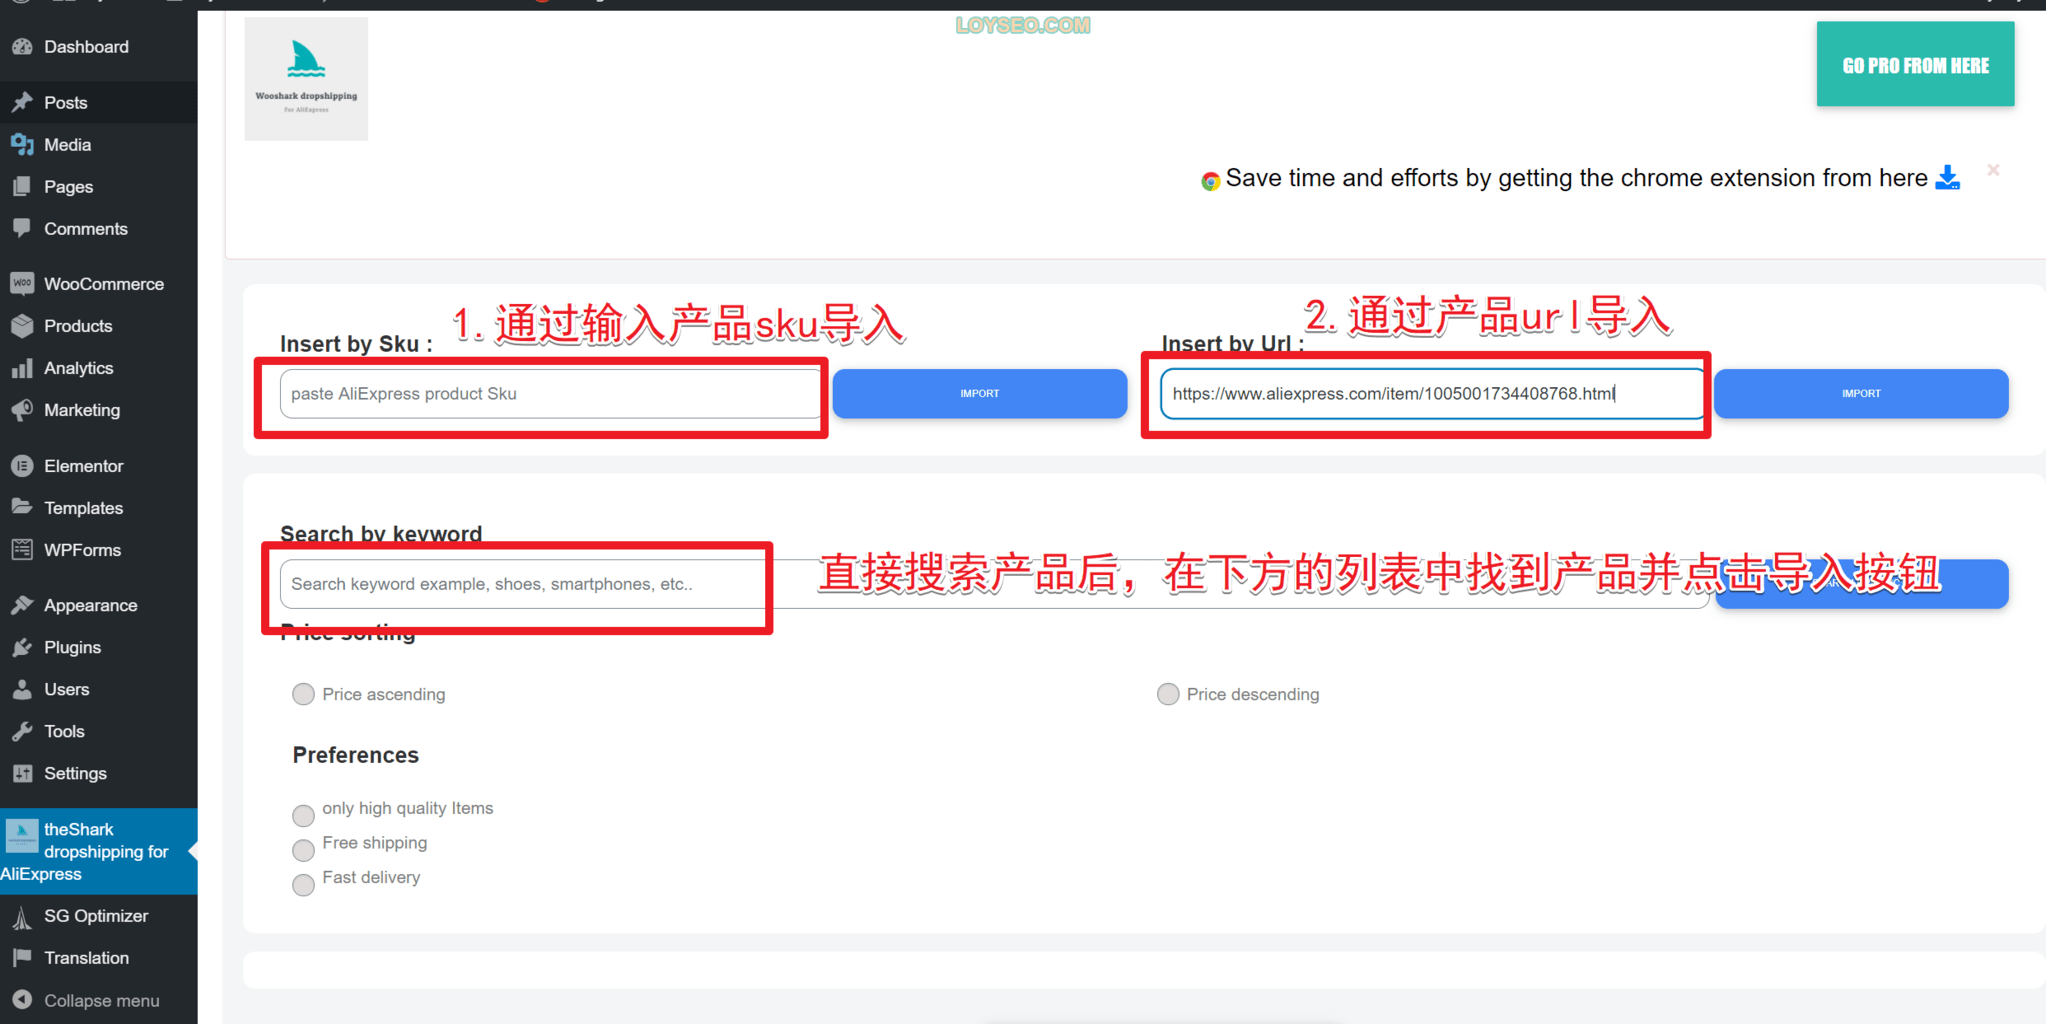Click IMPORT button next to Sku field
Screen dimensions: 2046x1024
980,394
